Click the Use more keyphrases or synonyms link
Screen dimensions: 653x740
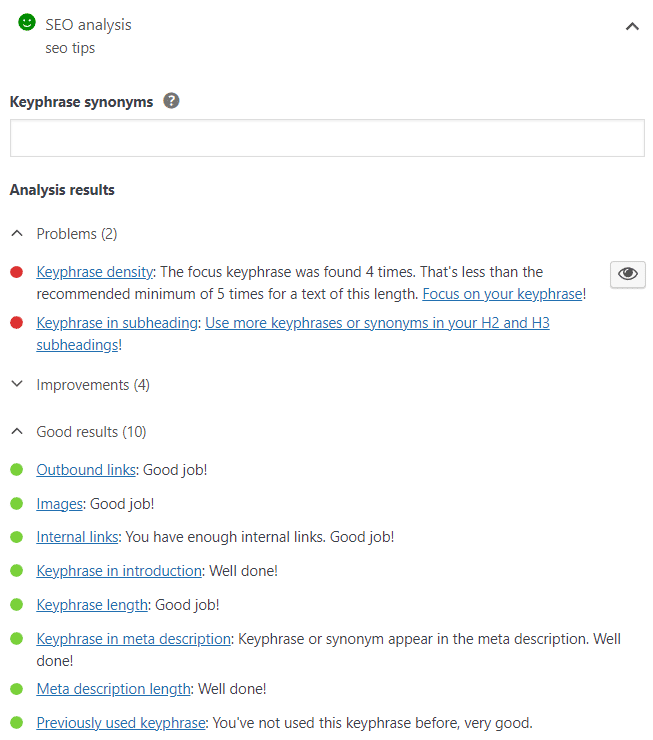(x=377, y=323)
